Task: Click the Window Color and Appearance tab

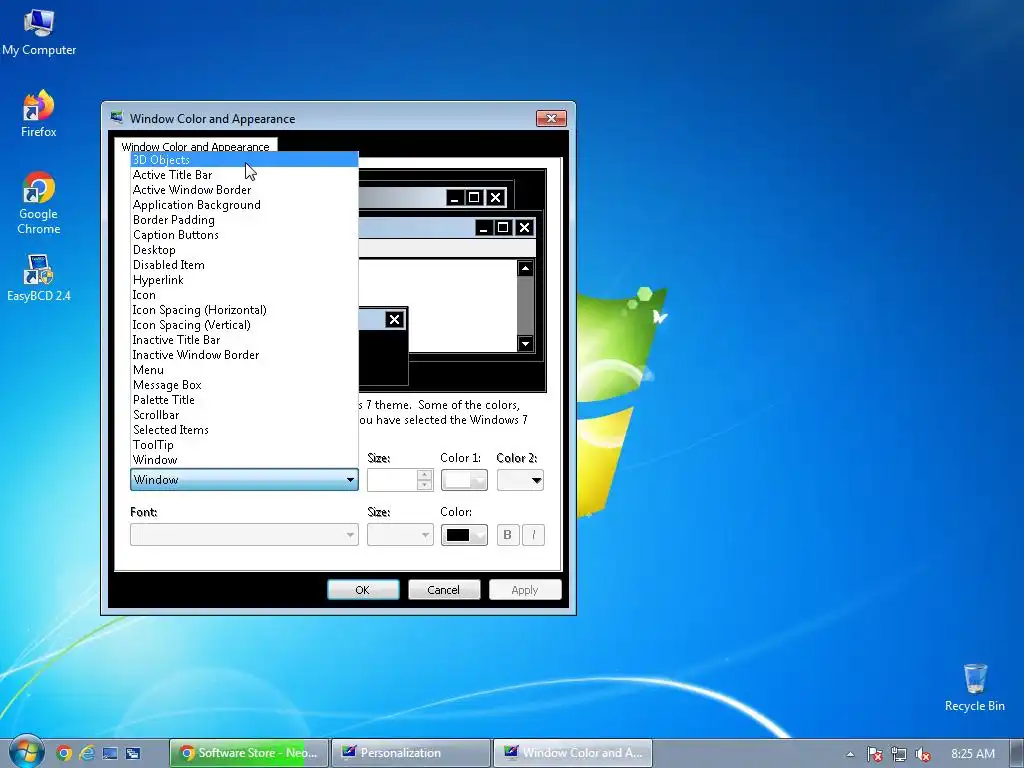Action: [195, 146]
